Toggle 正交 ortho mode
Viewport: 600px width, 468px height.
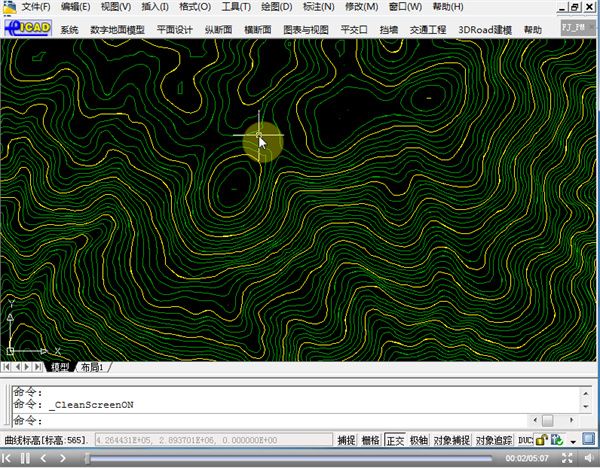point(395,440)
